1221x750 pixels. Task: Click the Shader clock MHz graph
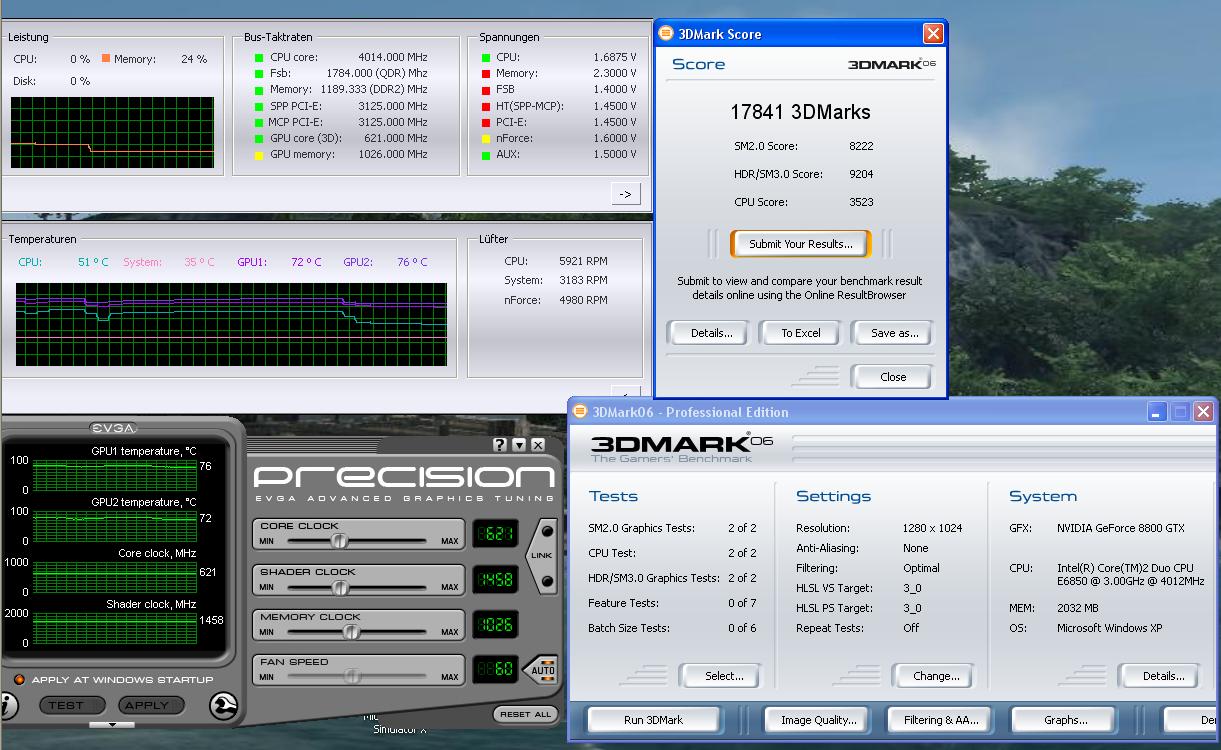click(x=115, y=629)
